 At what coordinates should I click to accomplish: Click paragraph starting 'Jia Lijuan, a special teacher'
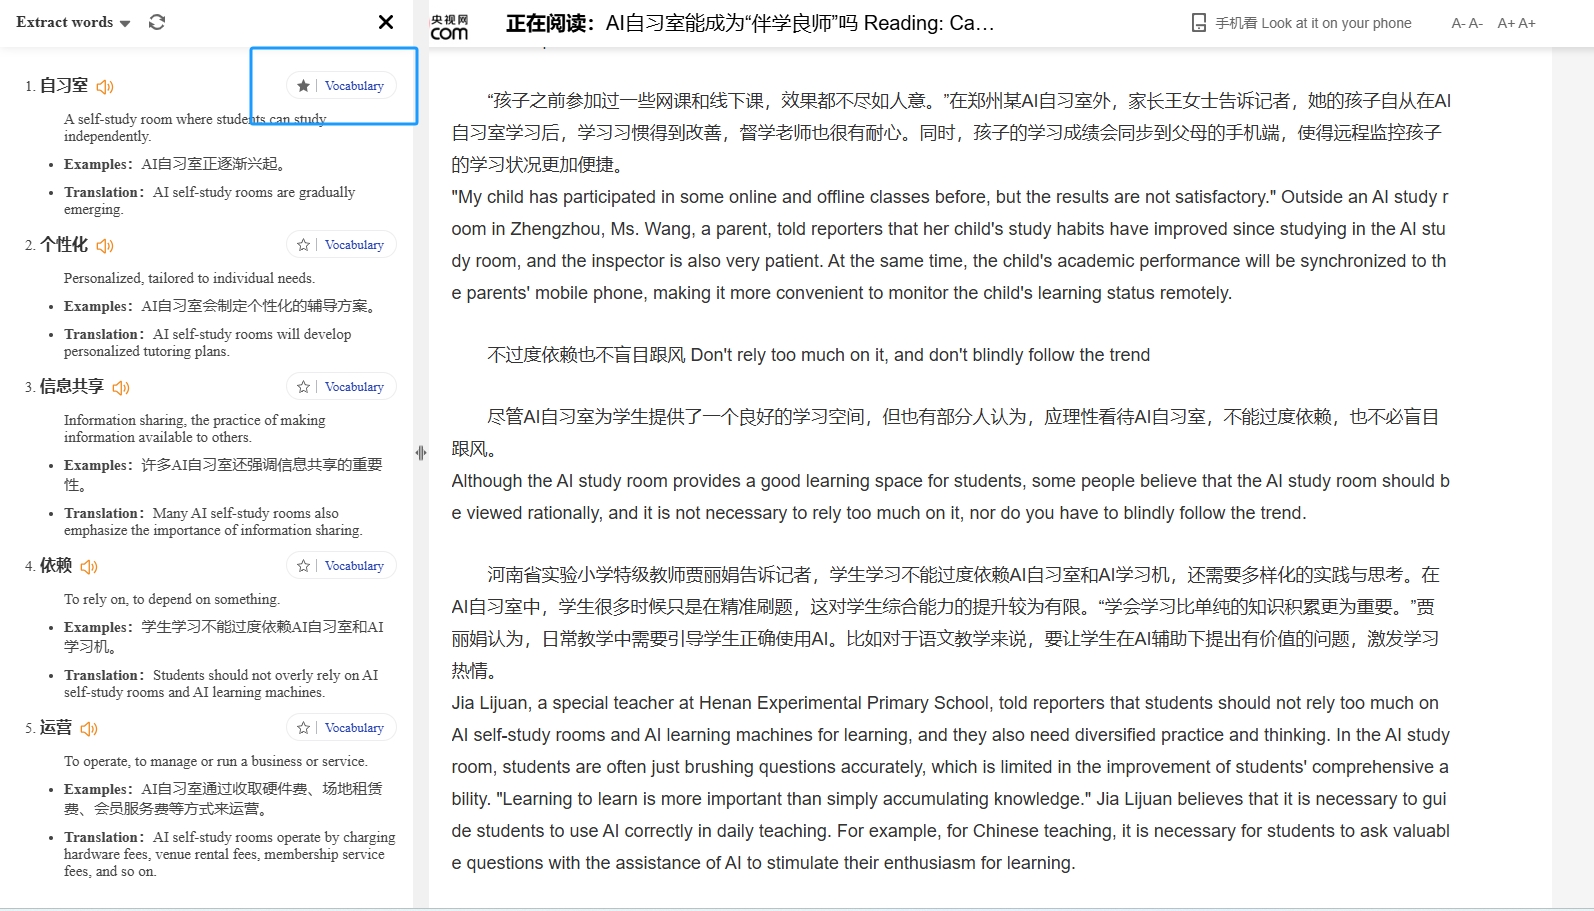tap(950, 783)
